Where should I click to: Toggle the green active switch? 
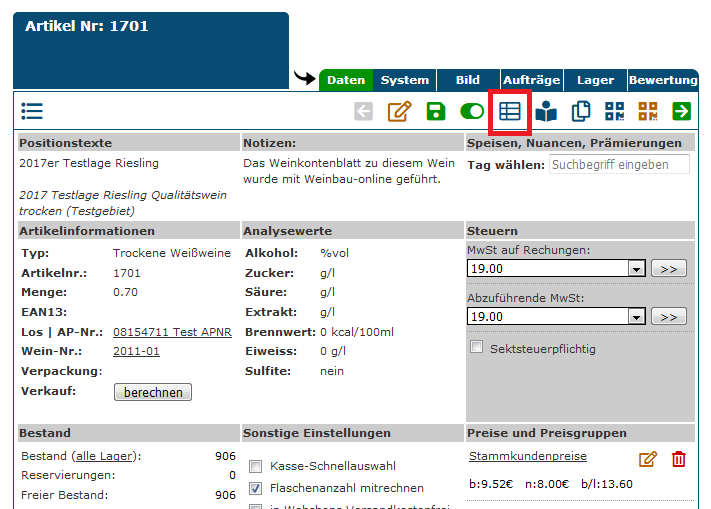point(472,111)
